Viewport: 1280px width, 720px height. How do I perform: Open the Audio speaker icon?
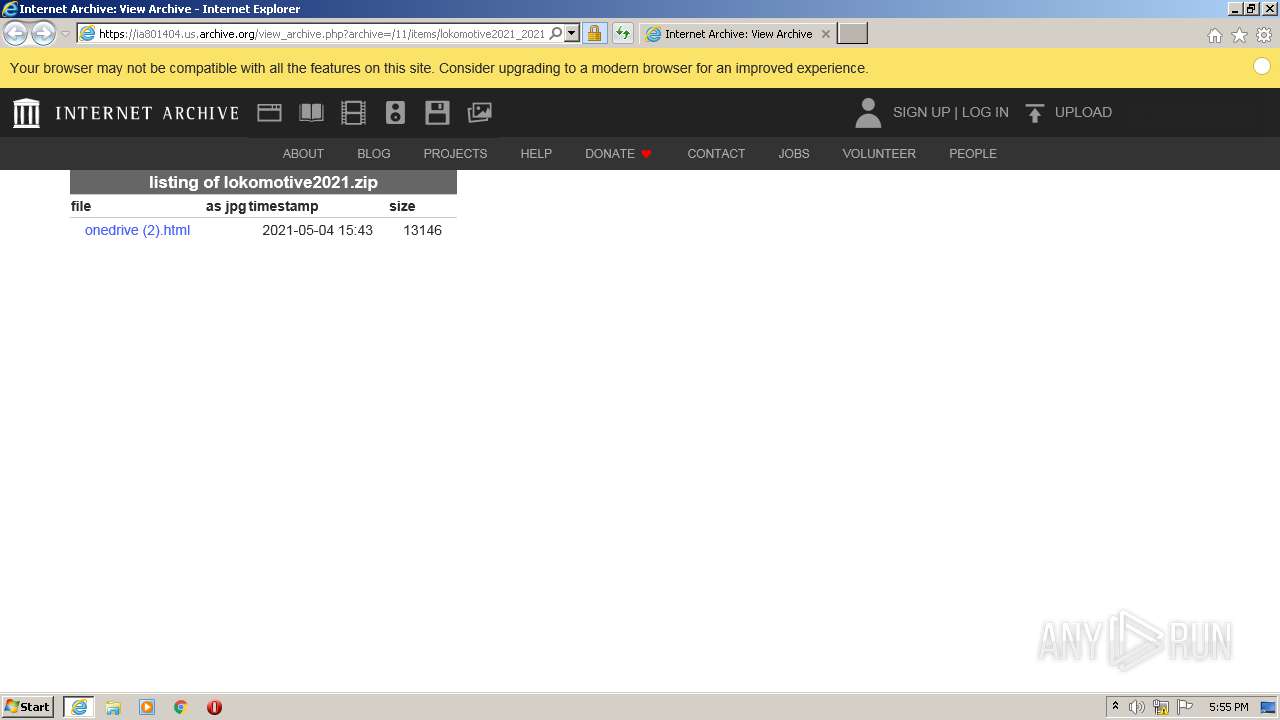[395, 113]
